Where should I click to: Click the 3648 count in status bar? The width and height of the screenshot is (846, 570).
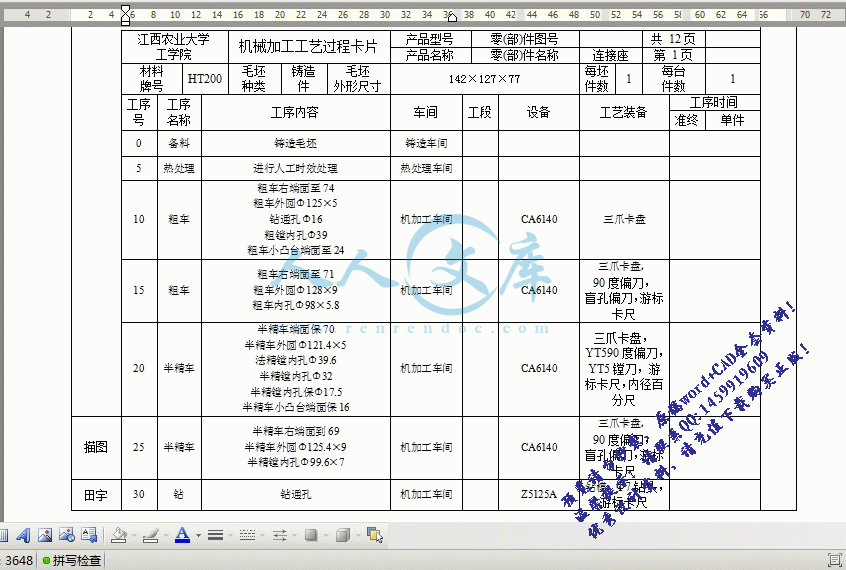pos(19,561)
